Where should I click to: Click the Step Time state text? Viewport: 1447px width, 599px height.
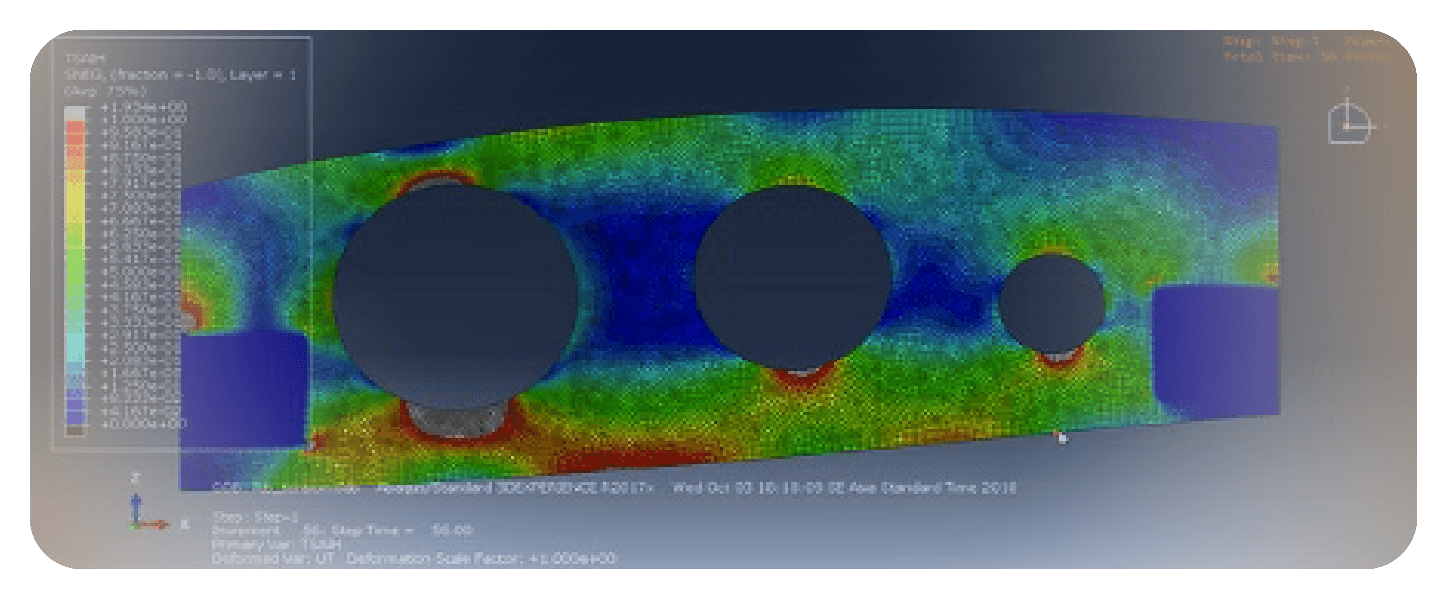(390, 530)
